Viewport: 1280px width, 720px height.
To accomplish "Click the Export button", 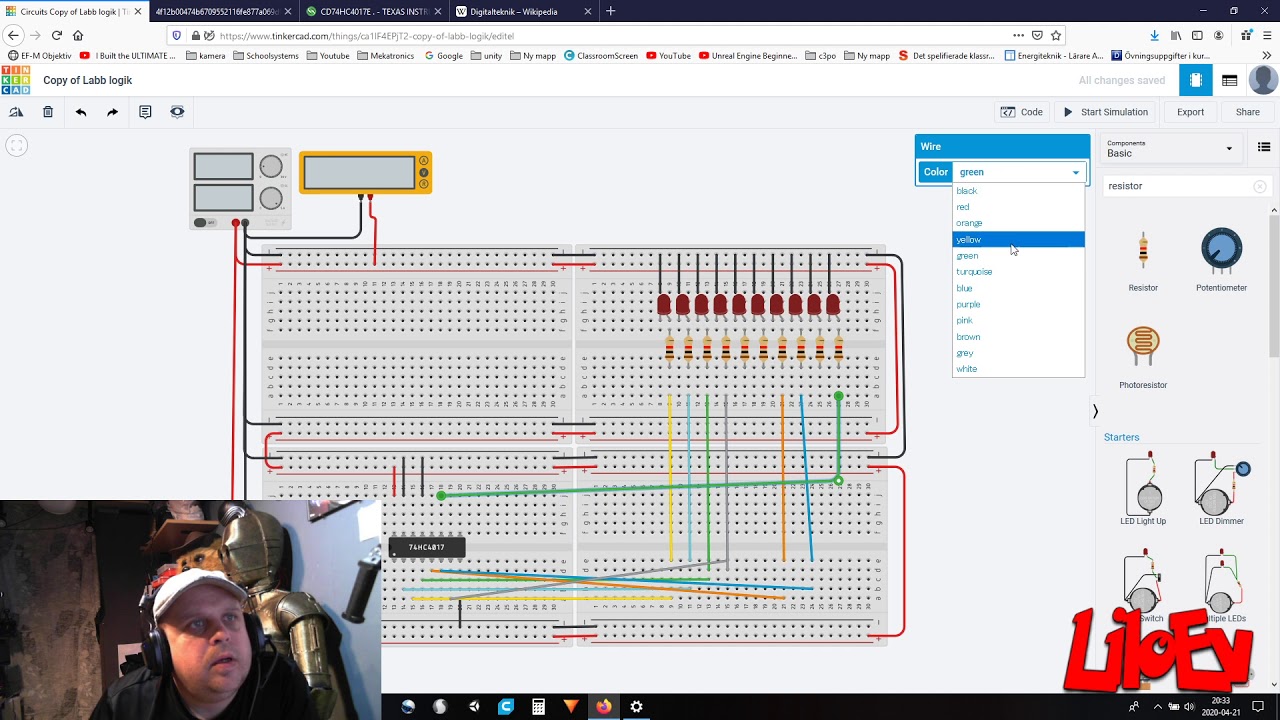I will 1190,112.
